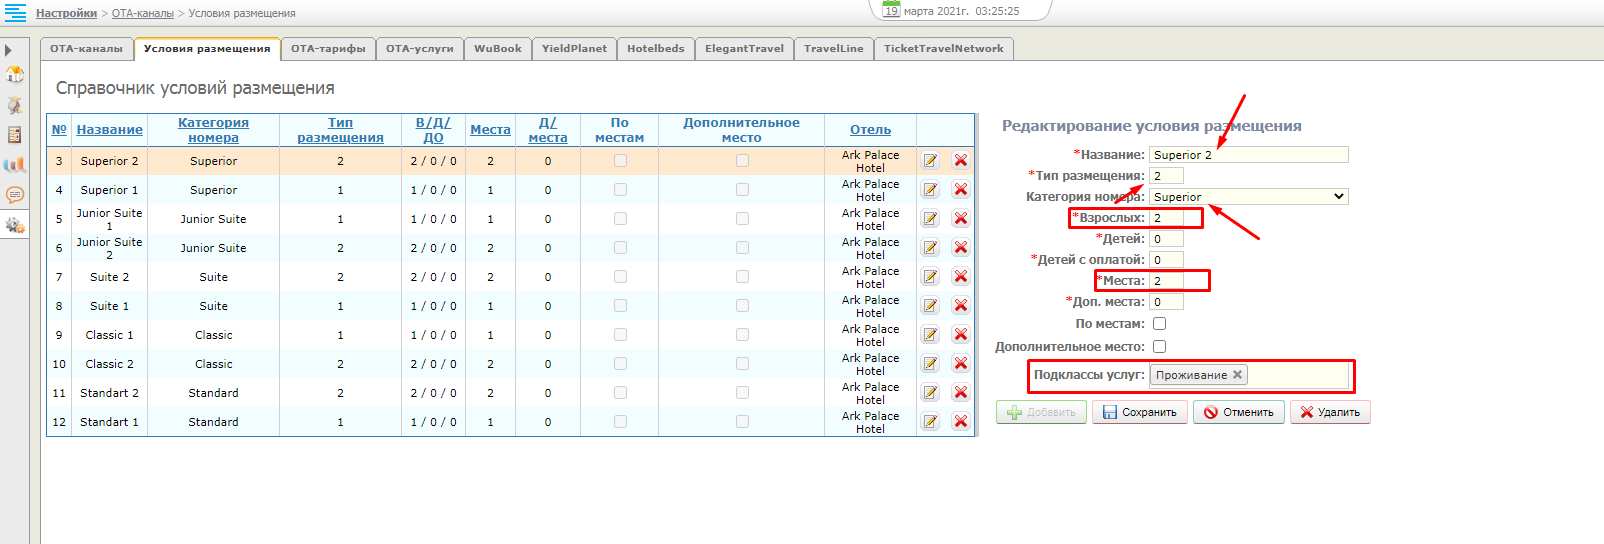Image resolution: width=1604 pixels, height=544 pixels.
Task: Switch to the ОТА-тарифы tab
Action: pos(328,49)
